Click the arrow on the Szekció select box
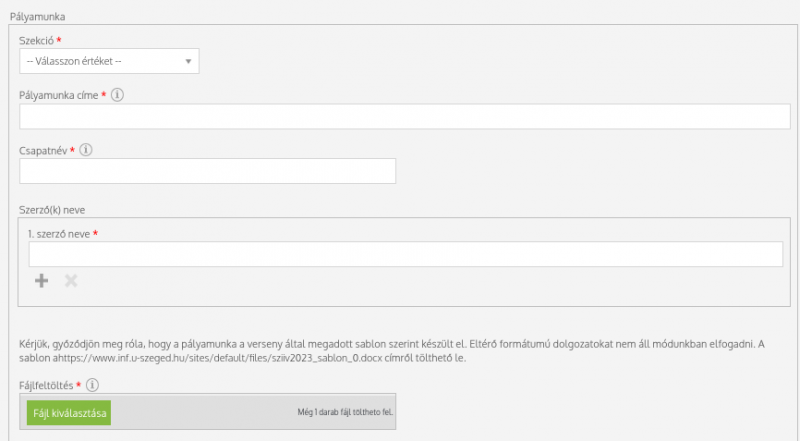This screenshot has width=800, height=441. [188, 62]
